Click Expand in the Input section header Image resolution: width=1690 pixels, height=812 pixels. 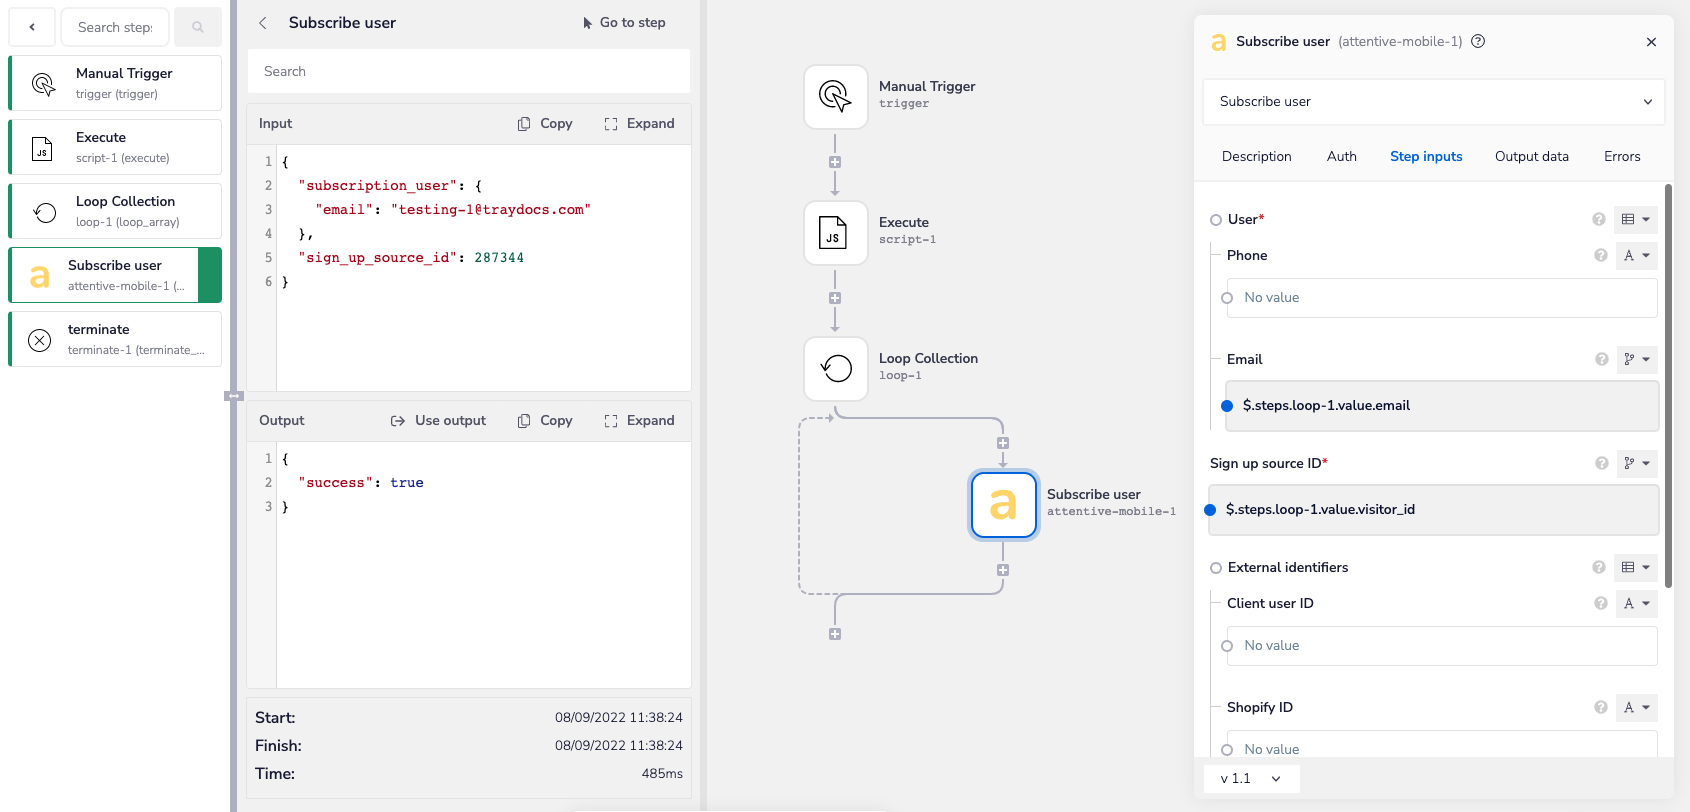click(x=639, y=124)
